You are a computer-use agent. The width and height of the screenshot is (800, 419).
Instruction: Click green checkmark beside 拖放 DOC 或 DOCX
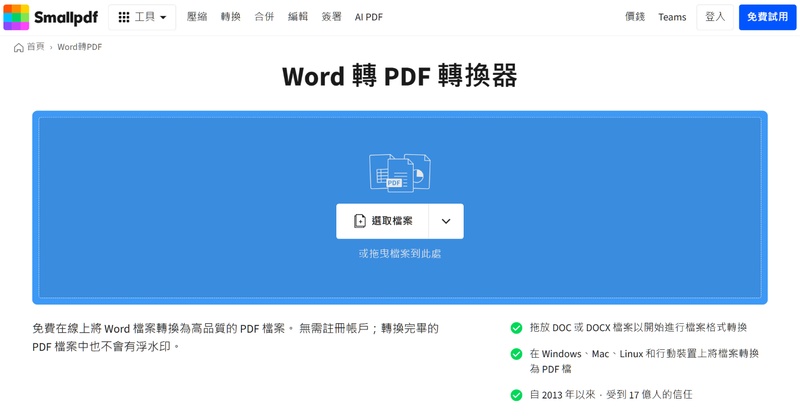coord(516,328)
